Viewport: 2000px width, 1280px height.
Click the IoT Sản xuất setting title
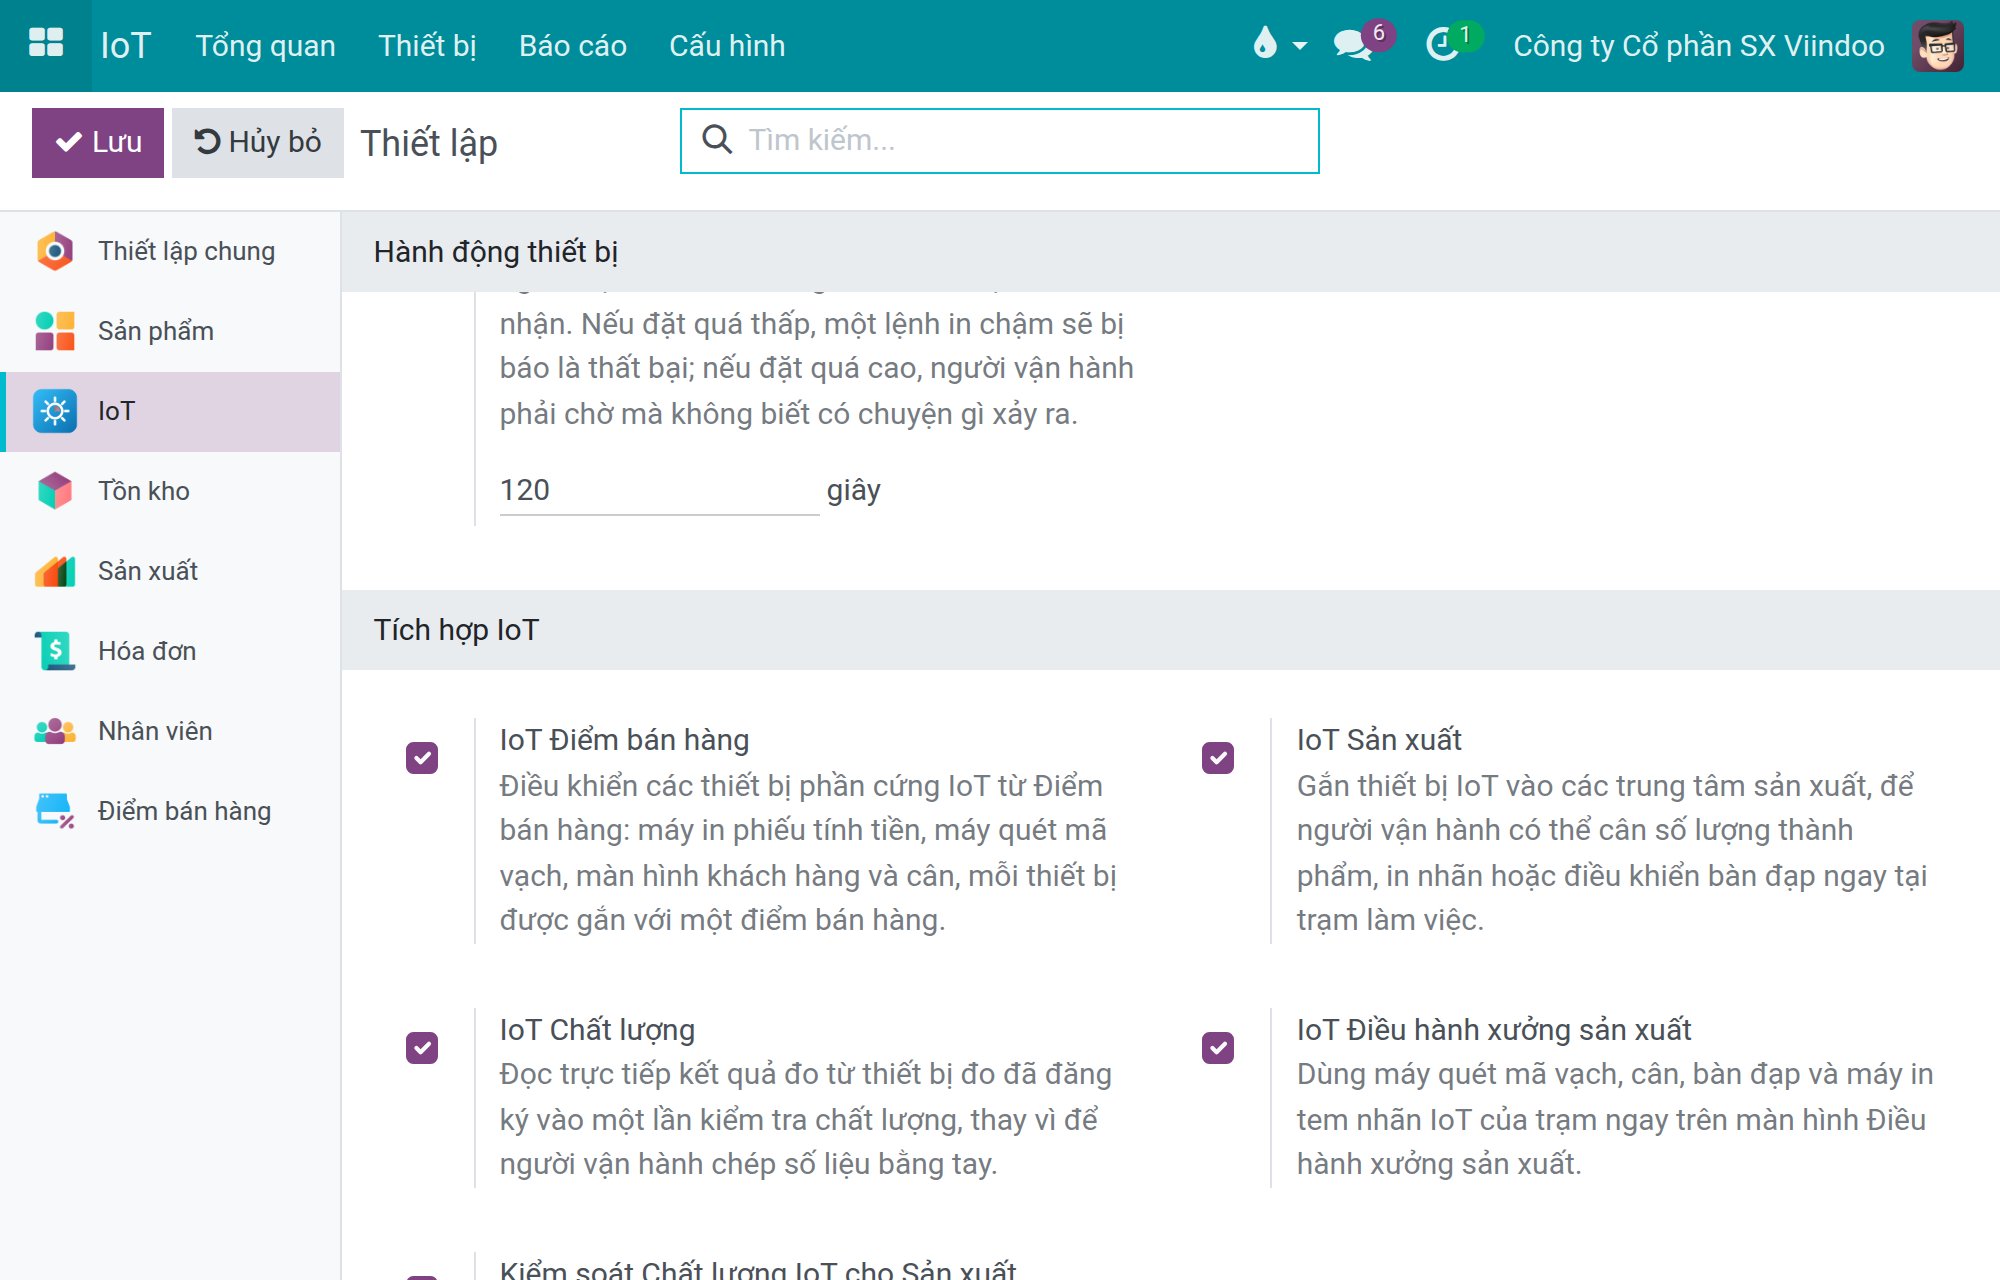1379,739
